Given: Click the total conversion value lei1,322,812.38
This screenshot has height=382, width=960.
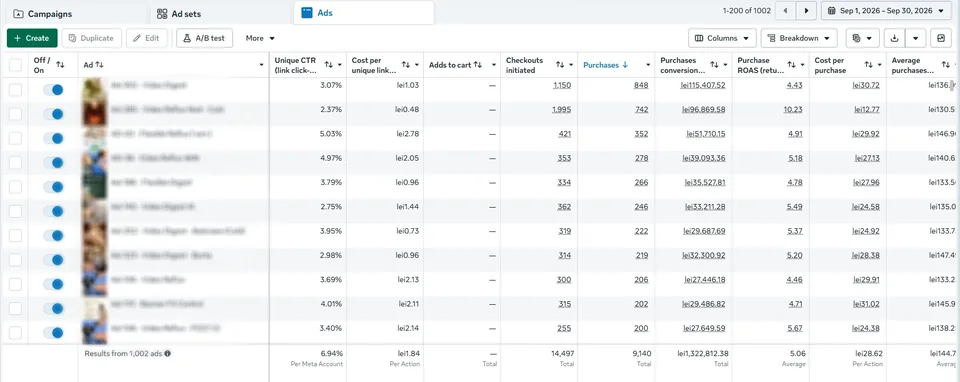Looking at the screenshot, I should 703,353.
